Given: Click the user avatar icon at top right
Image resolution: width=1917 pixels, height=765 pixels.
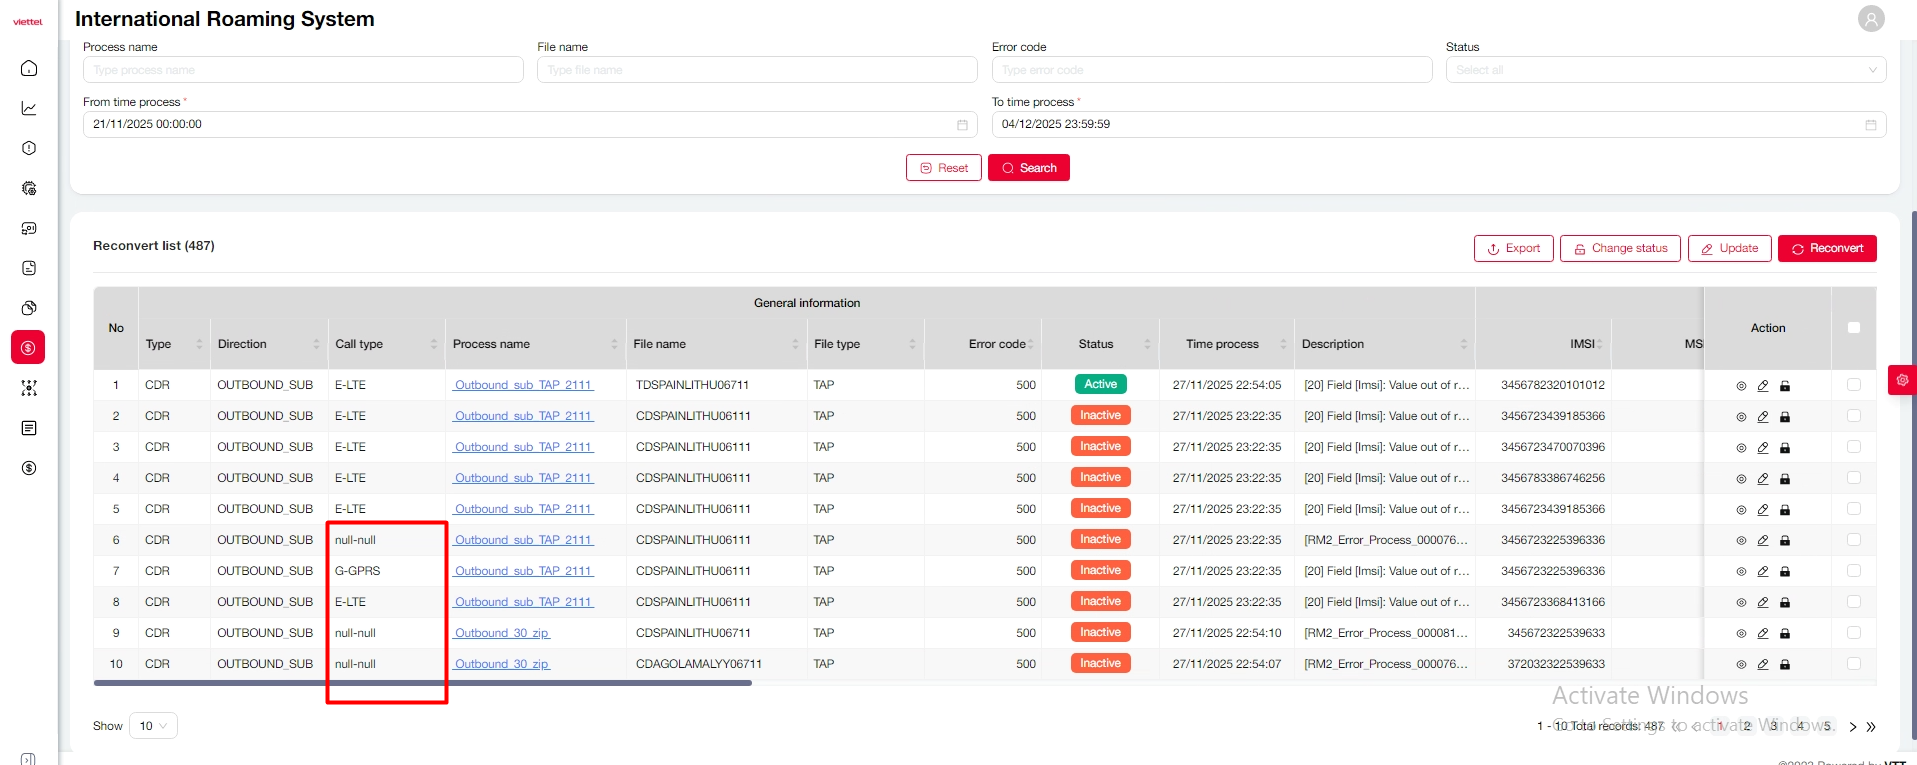Looking at the screenshot, I should (x=1870, y=19).
